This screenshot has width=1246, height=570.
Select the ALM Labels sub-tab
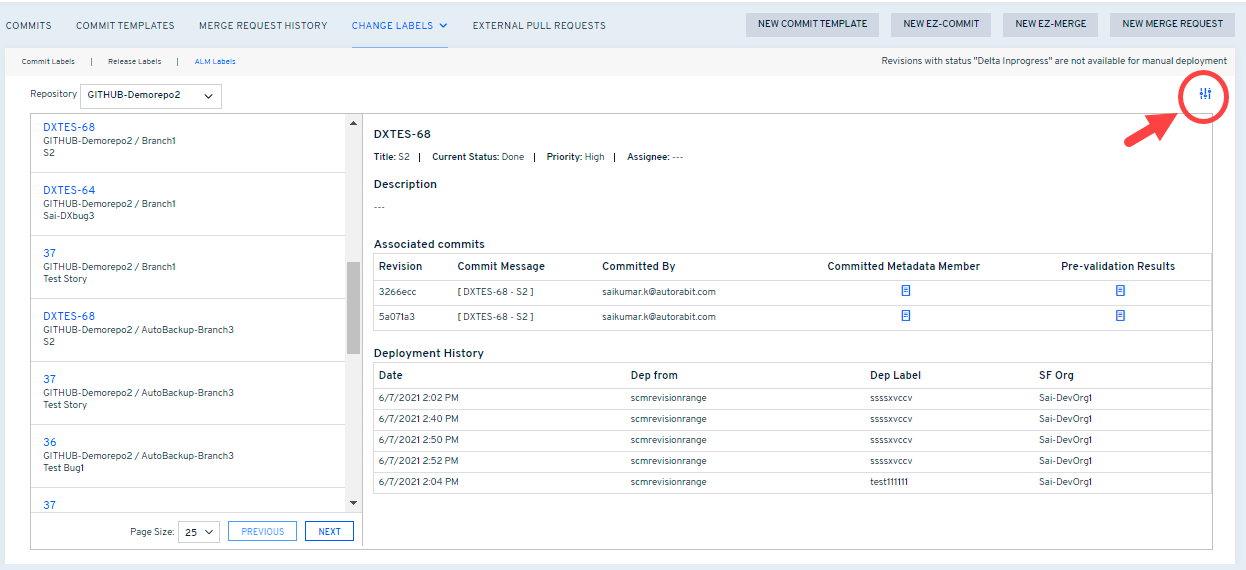pos(215,62)
